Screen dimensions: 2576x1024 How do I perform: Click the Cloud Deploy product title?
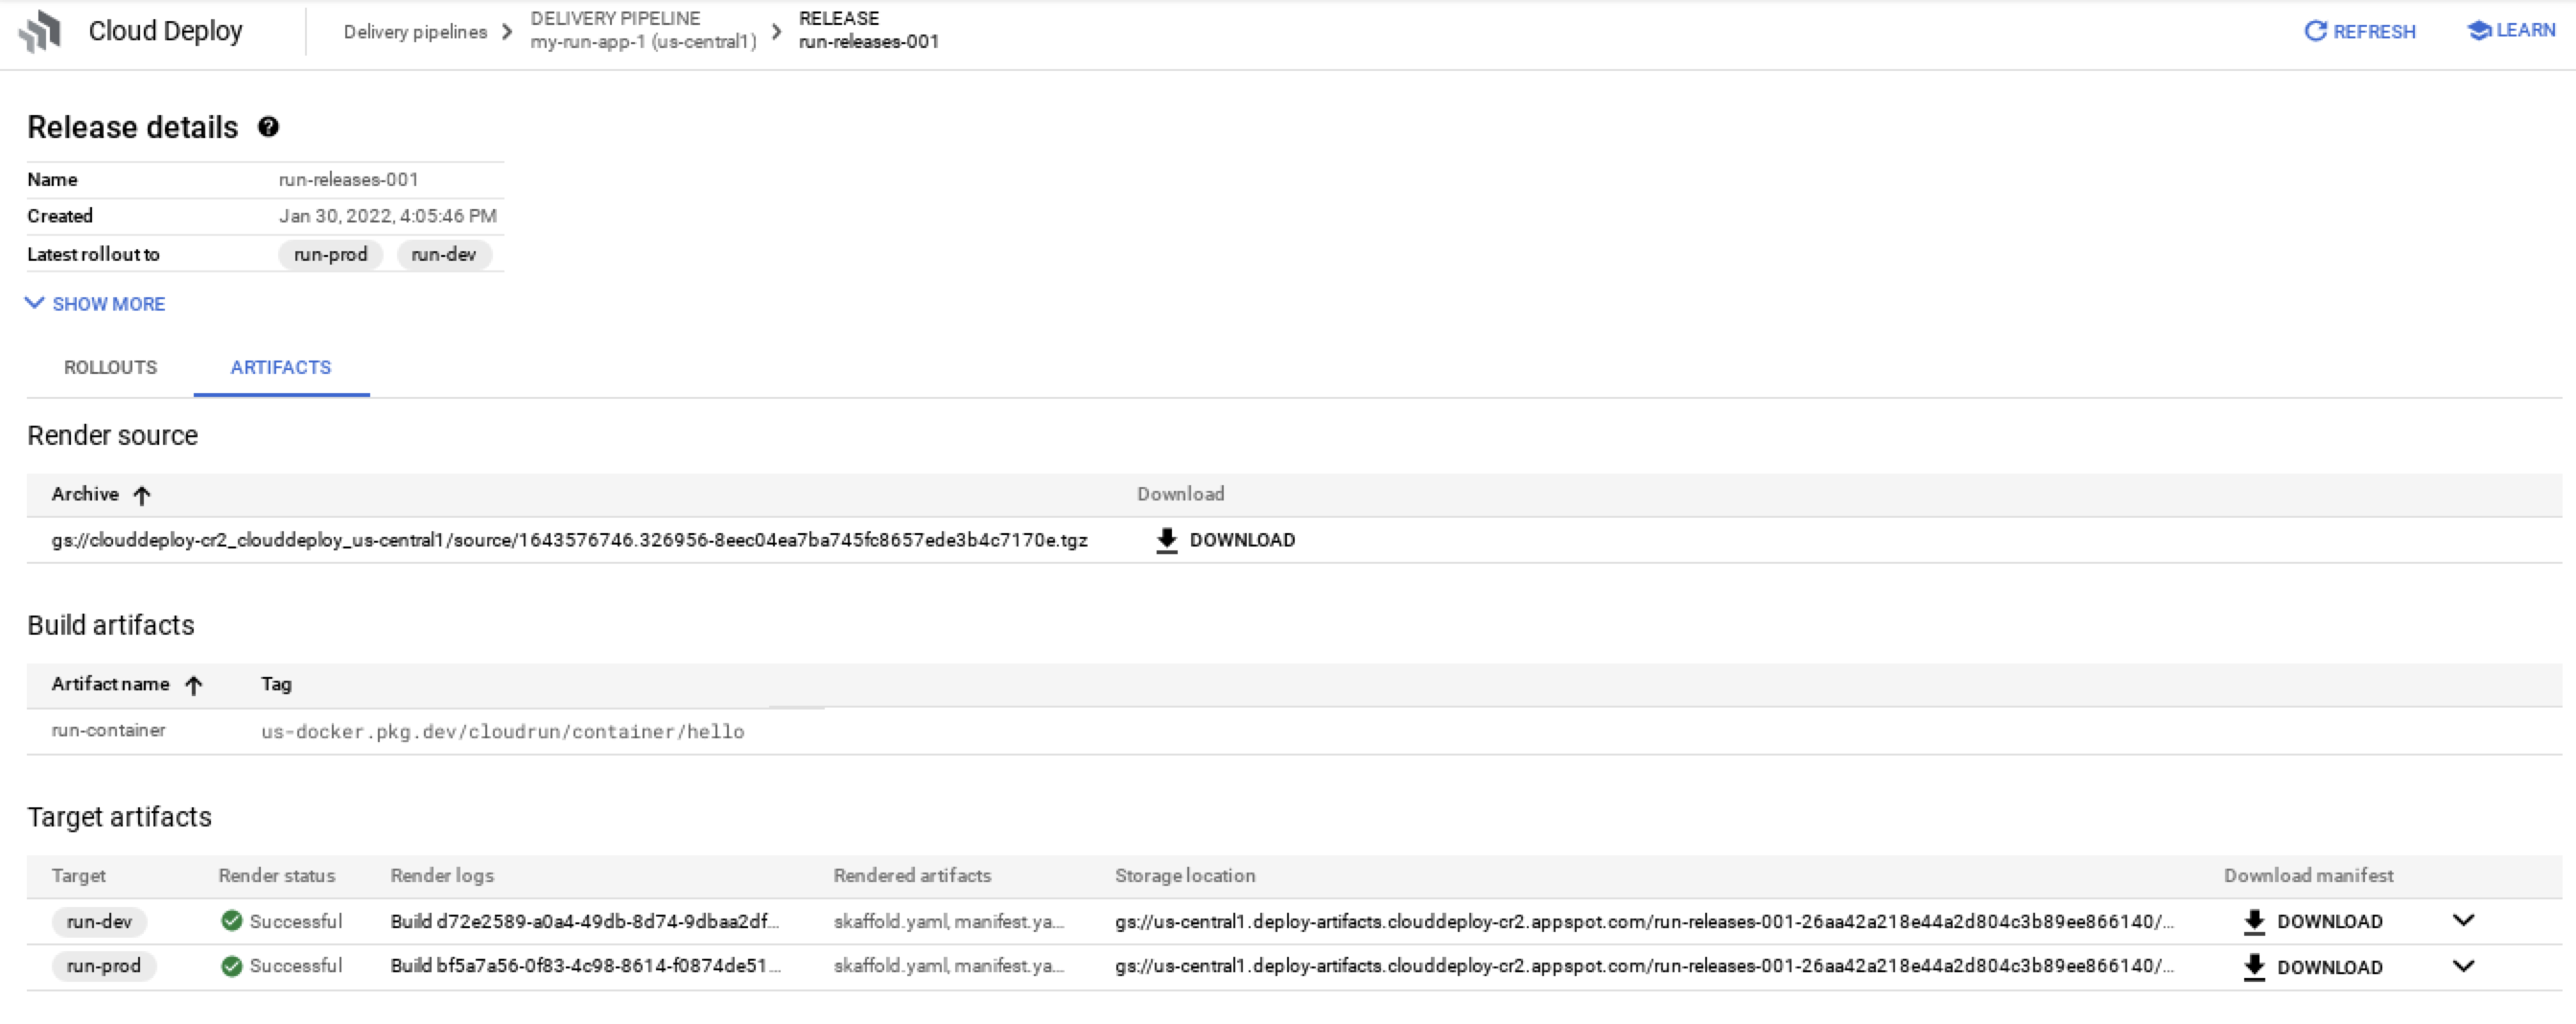165,31
